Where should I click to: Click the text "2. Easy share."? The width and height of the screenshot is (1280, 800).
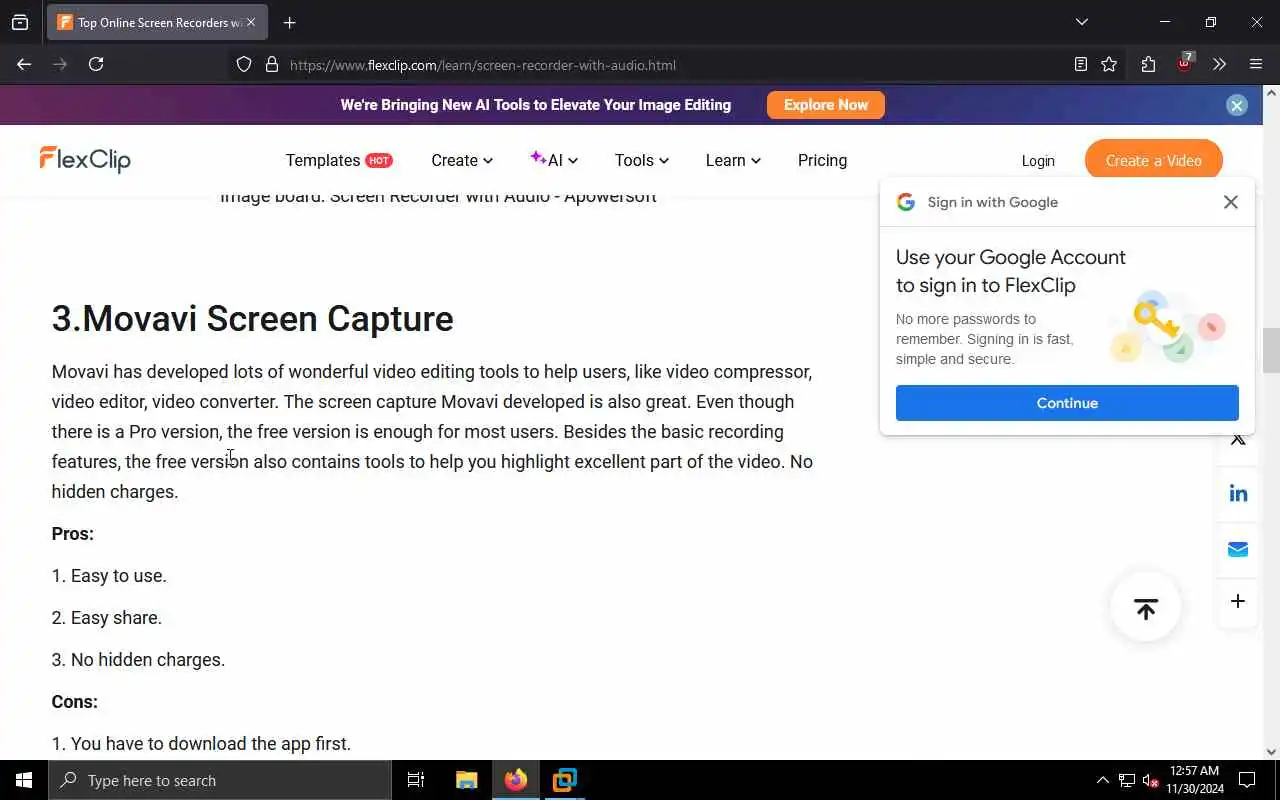coord(107,618)
